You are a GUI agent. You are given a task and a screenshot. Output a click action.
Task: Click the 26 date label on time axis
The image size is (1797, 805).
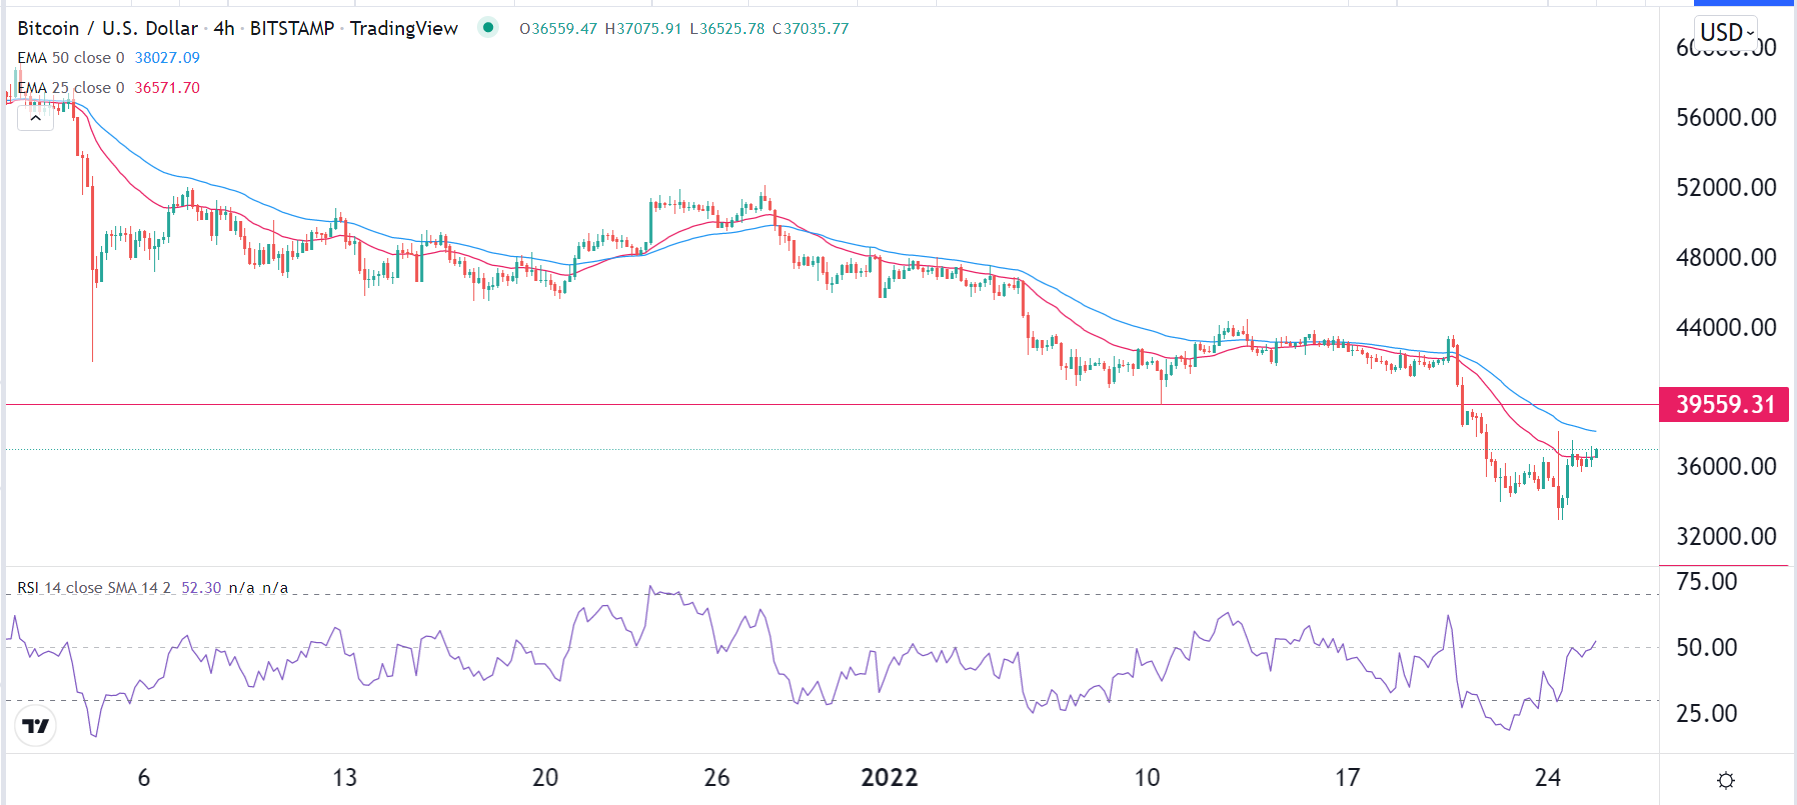pos(717,778)
